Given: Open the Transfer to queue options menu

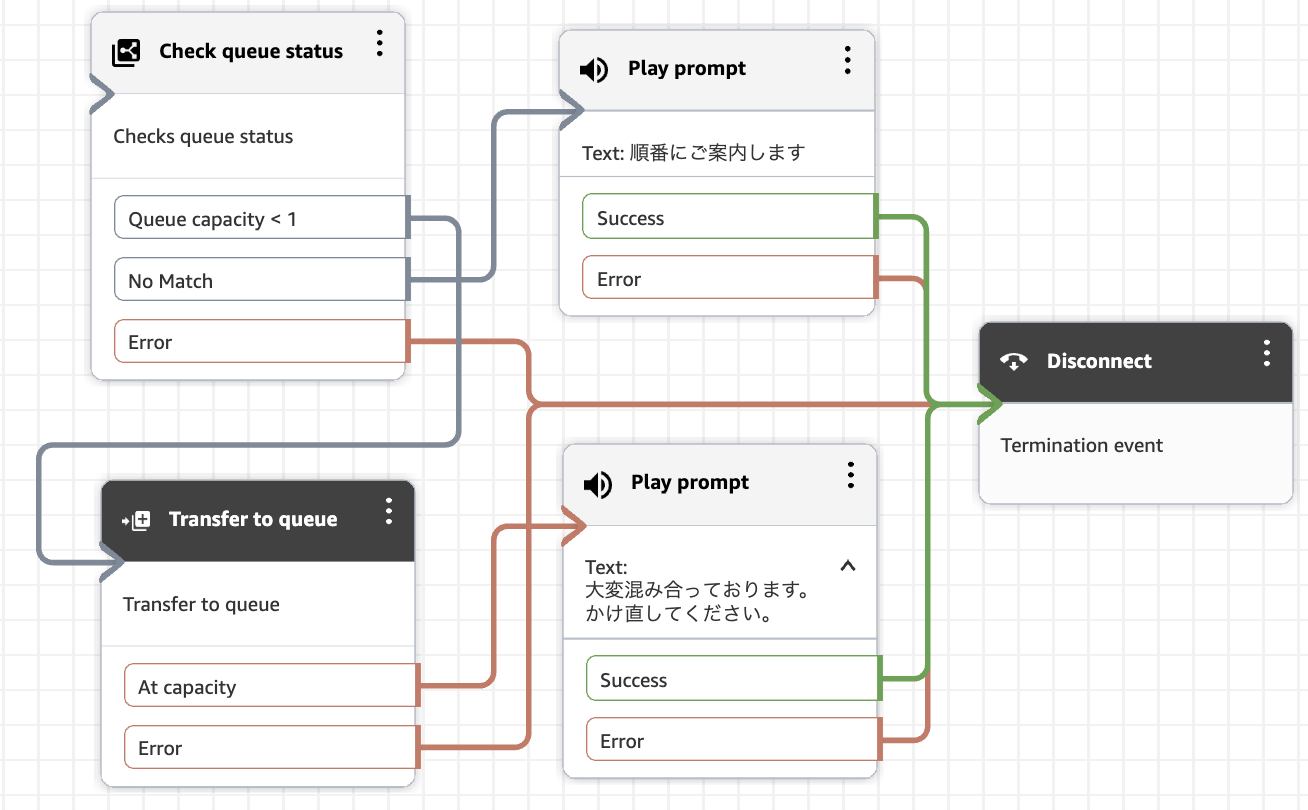Looking at the screenshot, I should [x=389, y=511].
